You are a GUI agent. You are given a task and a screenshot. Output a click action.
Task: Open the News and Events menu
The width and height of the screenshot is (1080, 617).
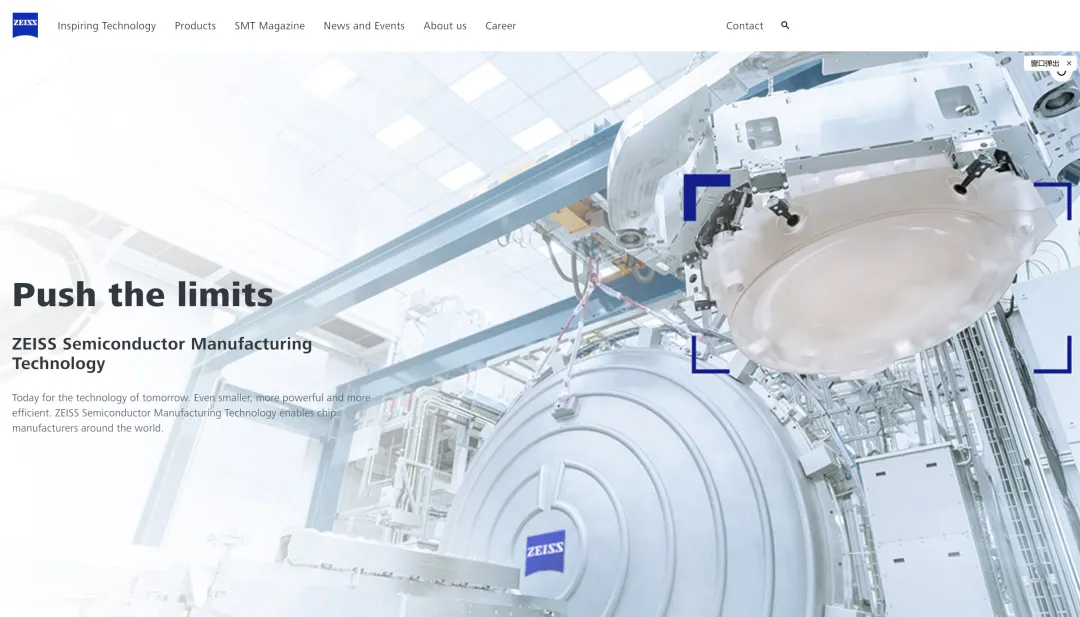point(364,26)
